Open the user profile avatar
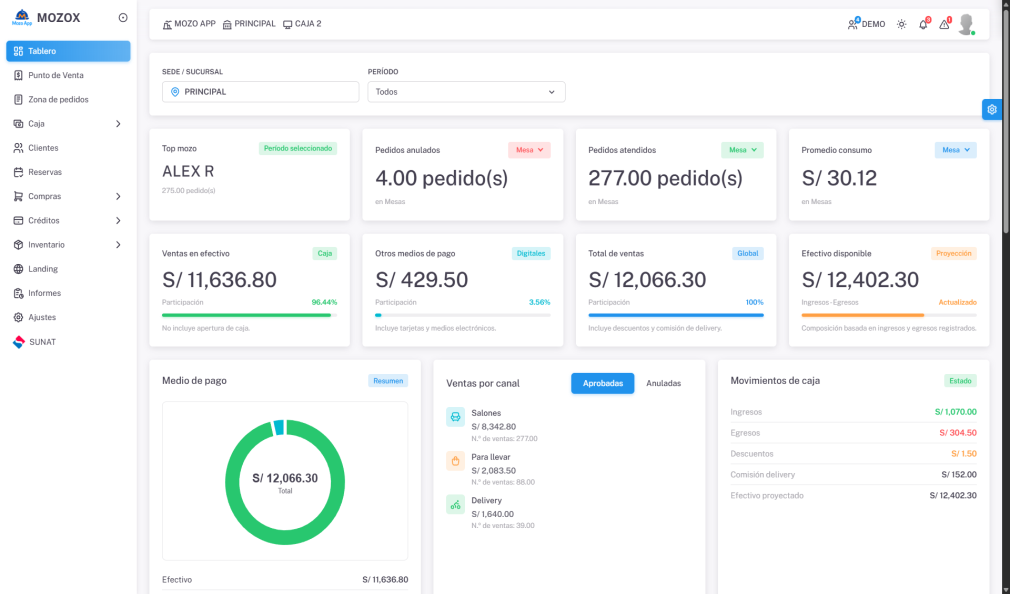Image resolution: width=1010 pixels, height=594 pixels. [967, 23]
